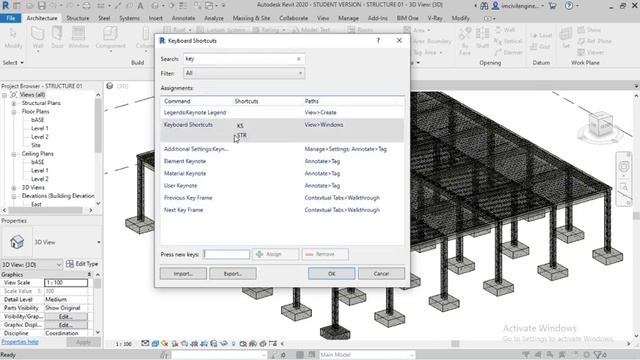
Task: Click the Viewer tool in Work Plane panel
Action: coord(590,52)
